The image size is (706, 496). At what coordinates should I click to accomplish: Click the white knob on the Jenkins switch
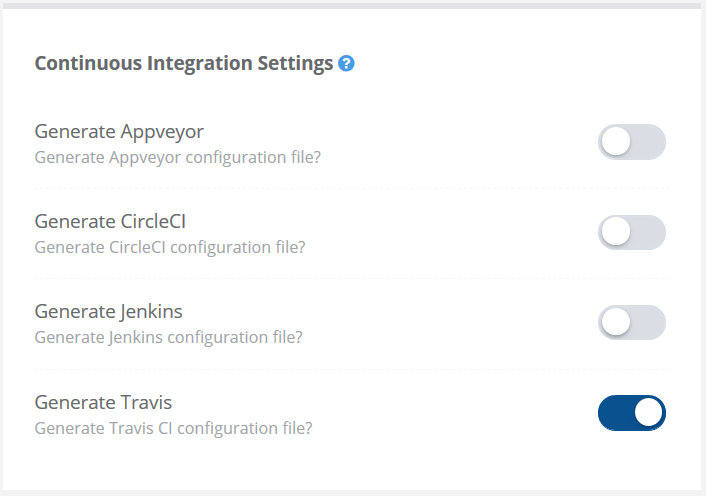pyautogui.click(x=616, y=322)
